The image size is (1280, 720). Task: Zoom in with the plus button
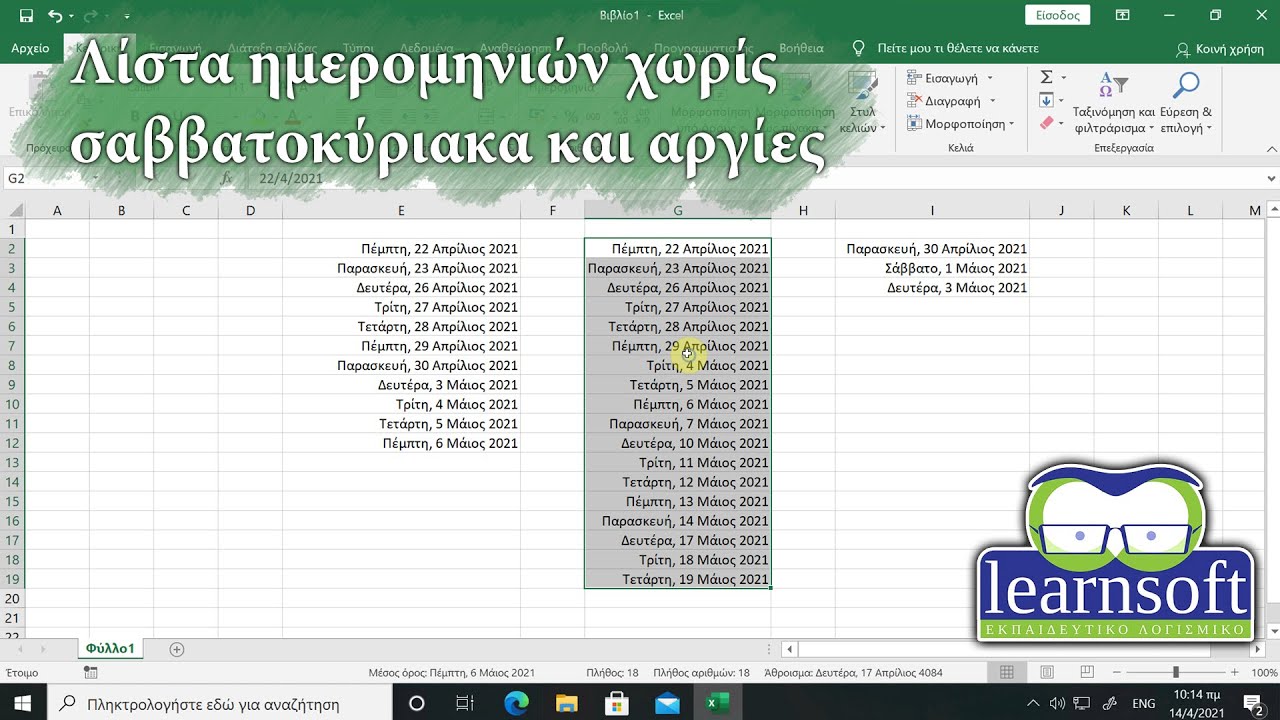click(1235, 673)
